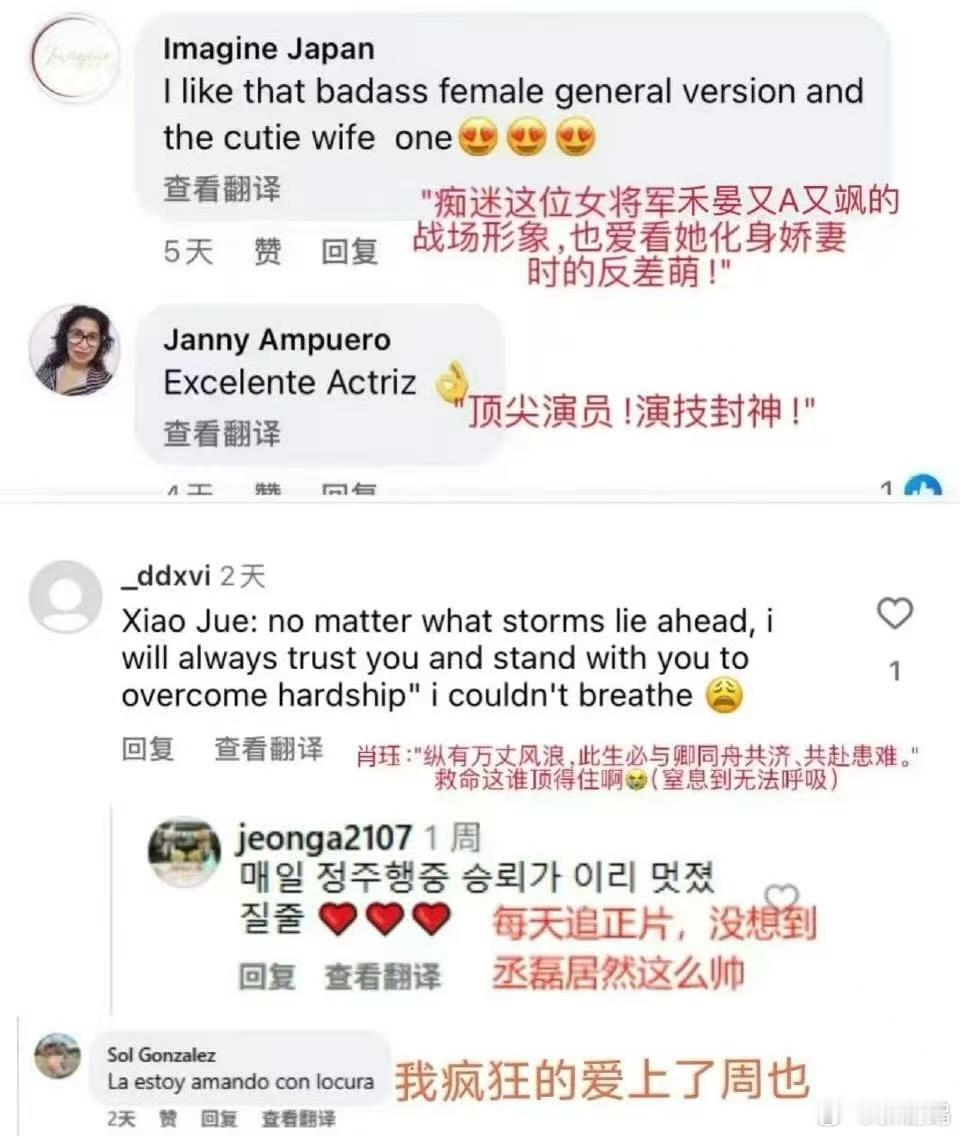Open Imagine Japan's profile avatar

click(x=72, y=58)
